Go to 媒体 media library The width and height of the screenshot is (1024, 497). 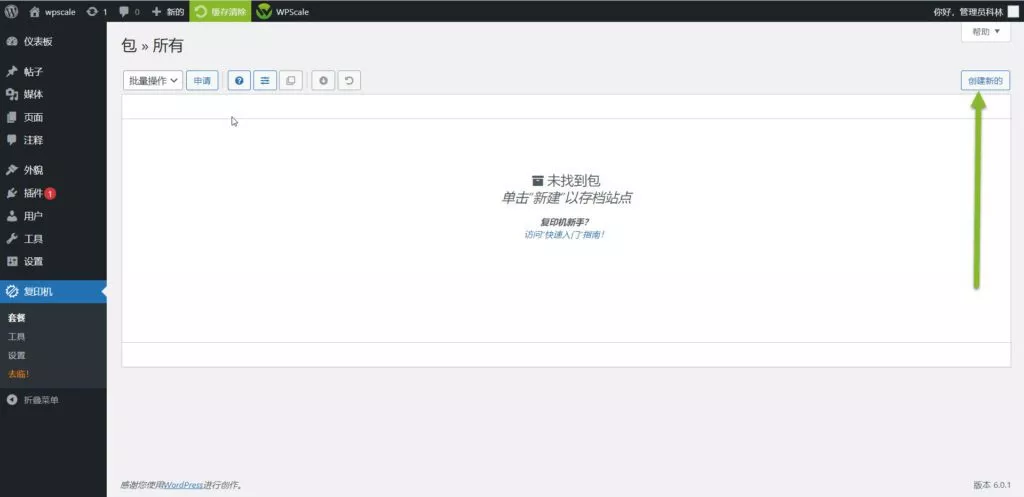(x=33, y=95)
